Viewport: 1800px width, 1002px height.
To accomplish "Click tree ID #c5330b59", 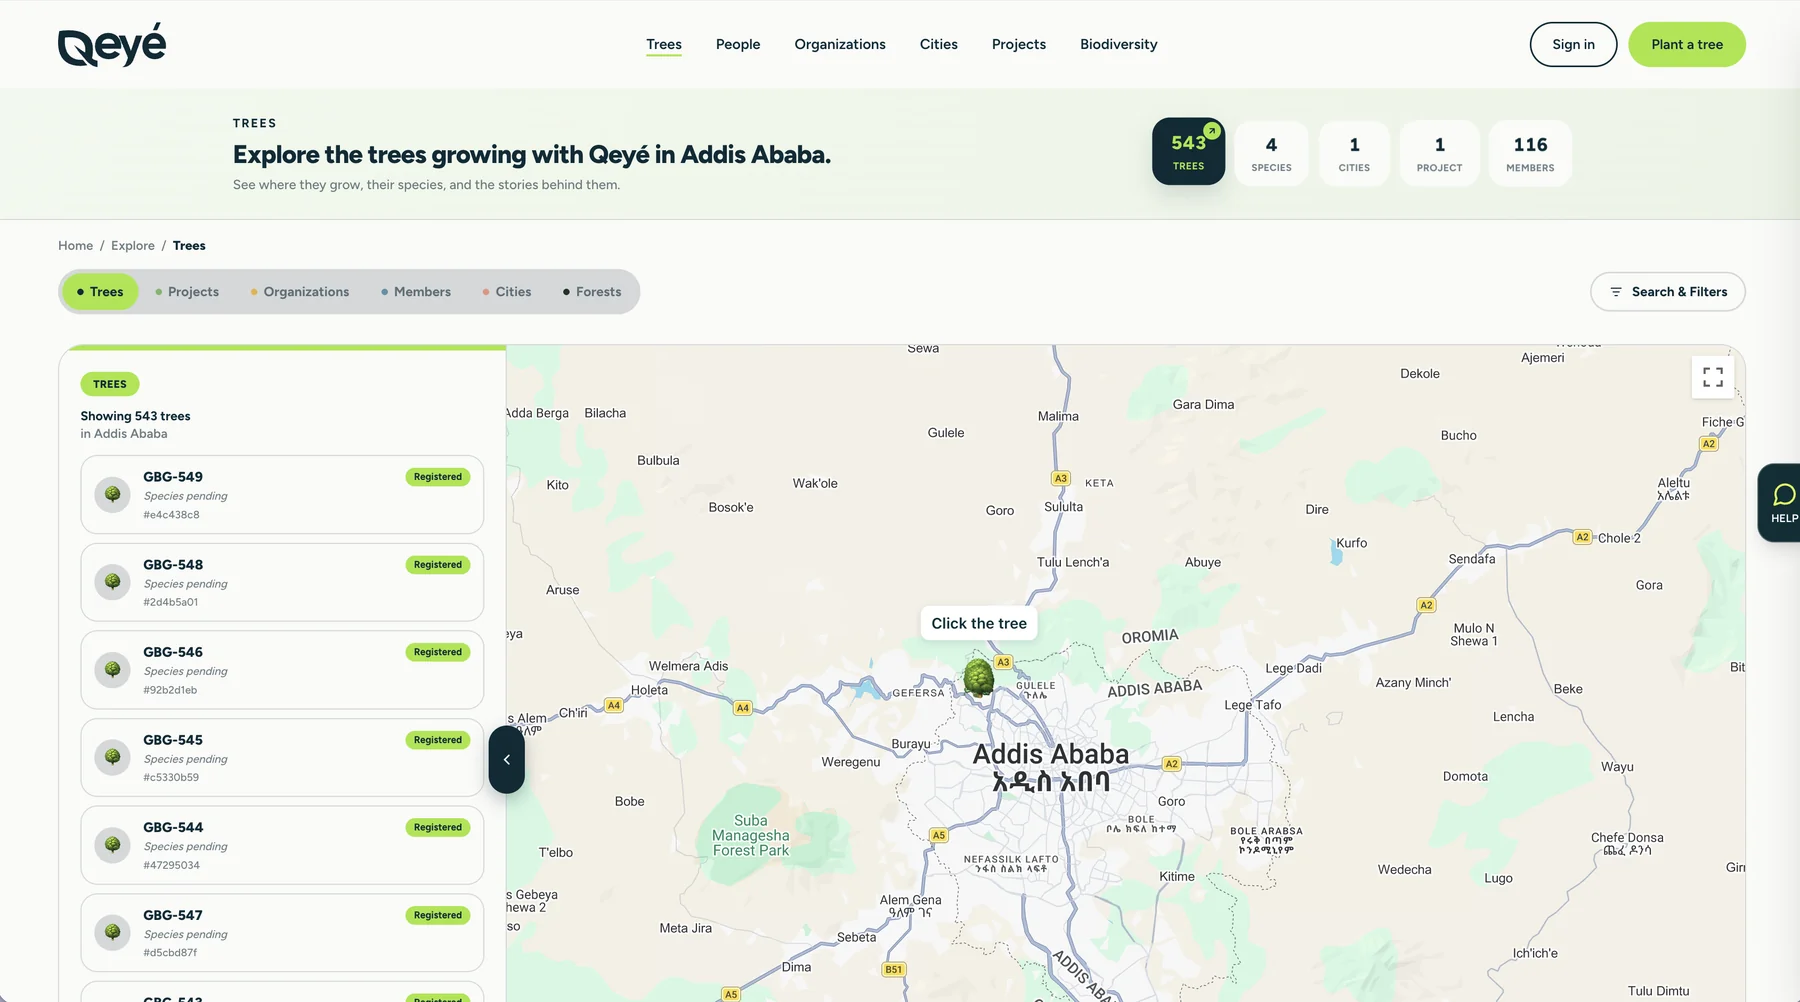I will tap(171, 777).
